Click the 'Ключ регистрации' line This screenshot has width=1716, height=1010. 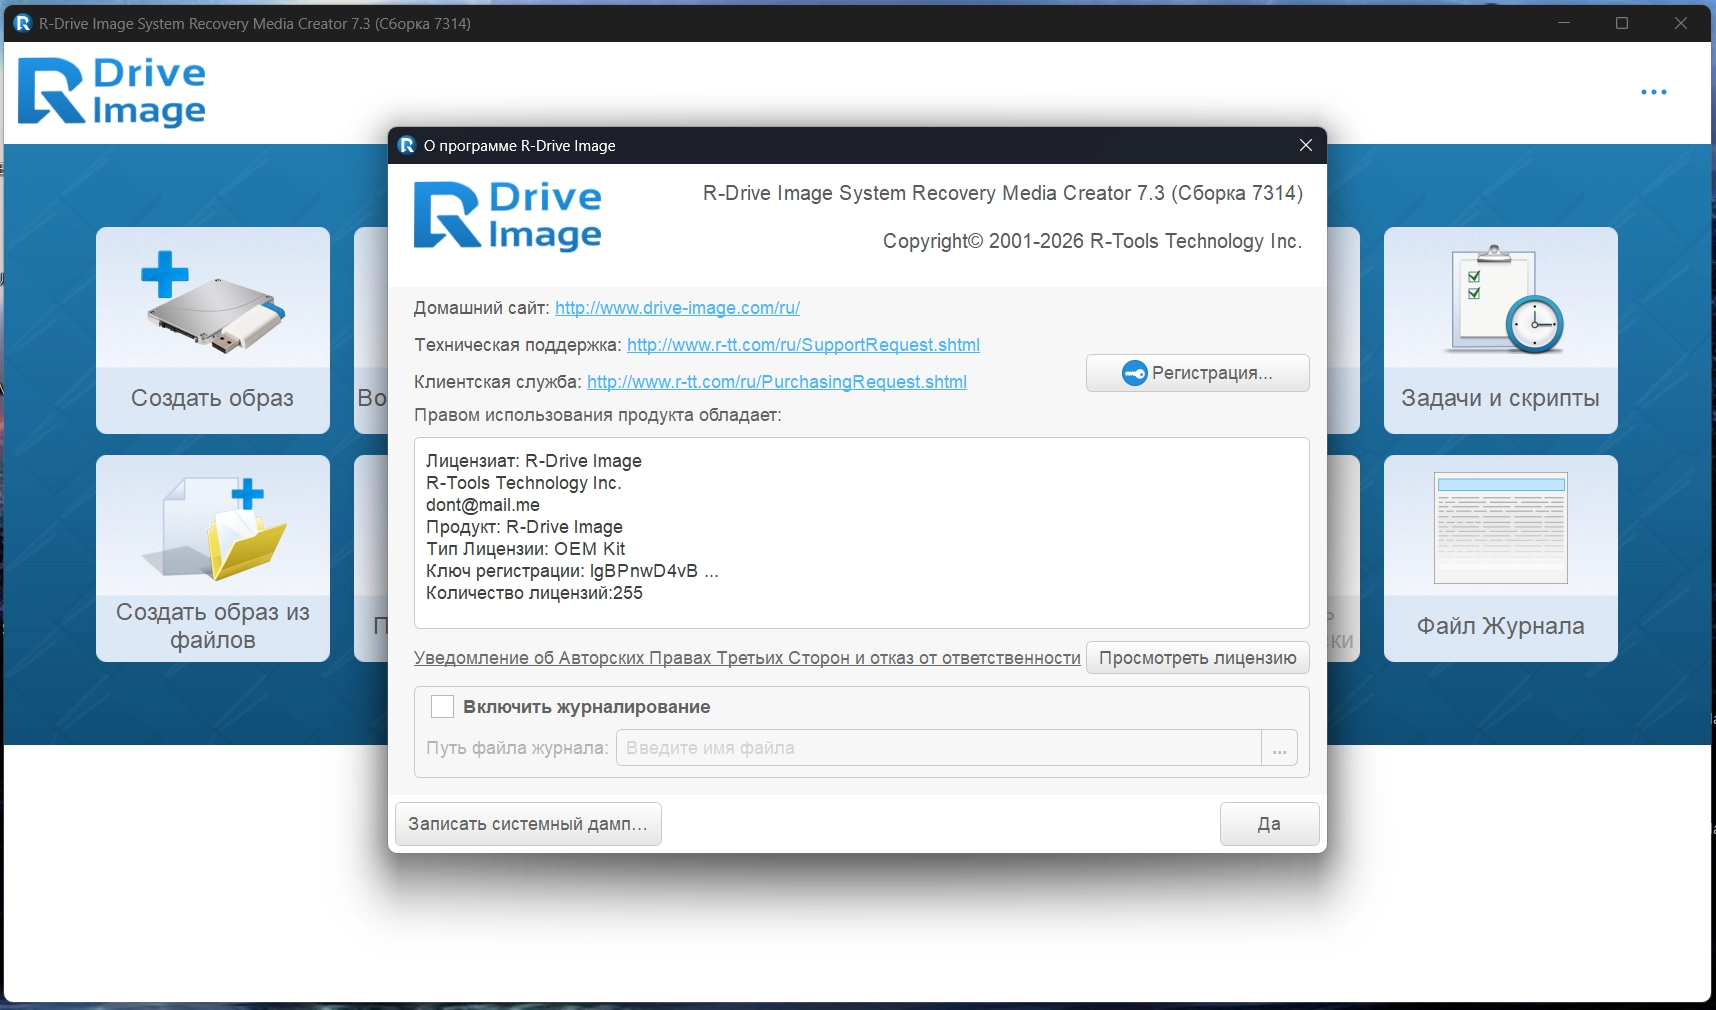[x=572, y=571]
